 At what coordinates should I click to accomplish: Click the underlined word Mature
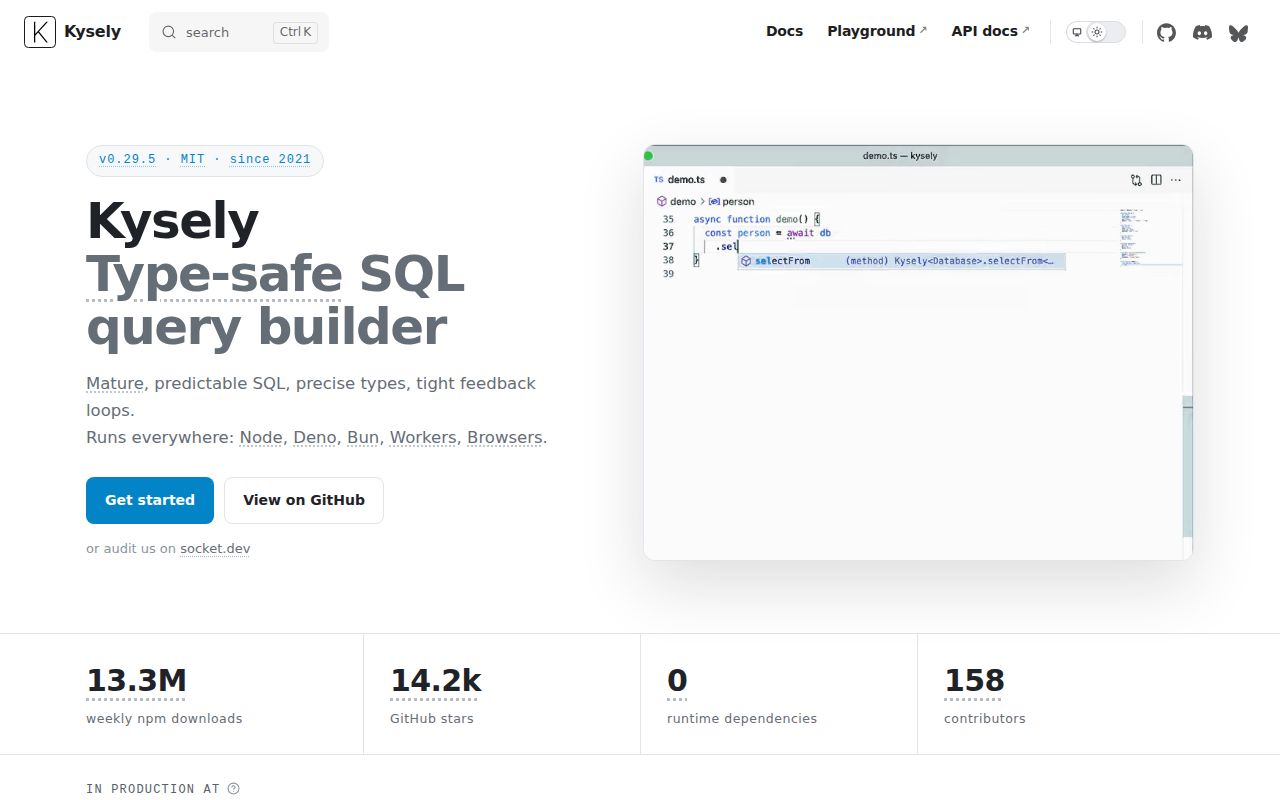point(115,383)
